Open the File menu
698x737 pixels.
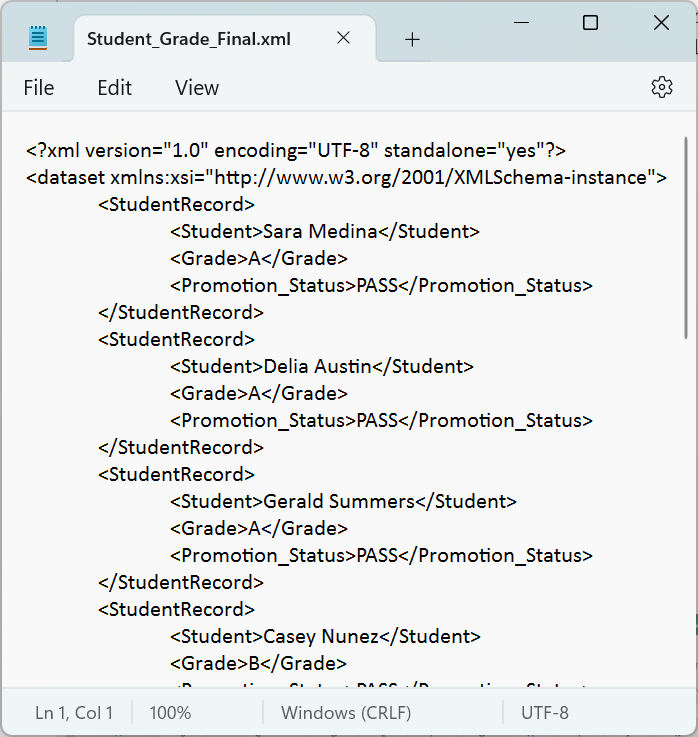tap(39, 88)
